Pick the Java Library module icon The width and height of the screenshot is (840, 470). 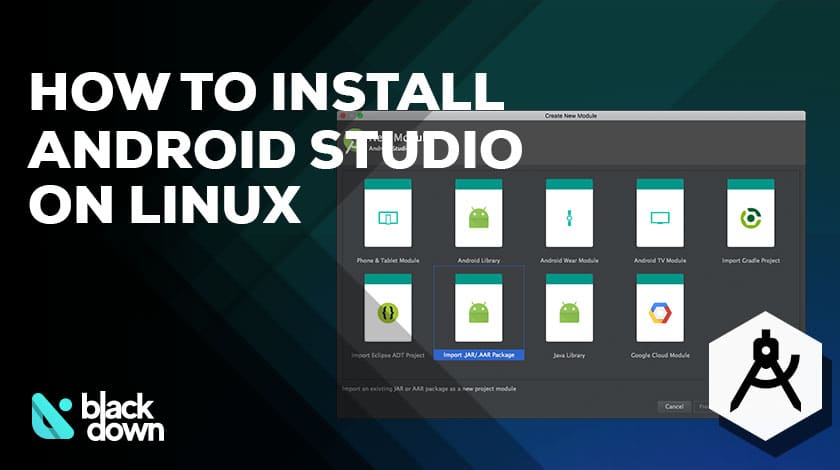pyautogui.click(x=569, y=309)
